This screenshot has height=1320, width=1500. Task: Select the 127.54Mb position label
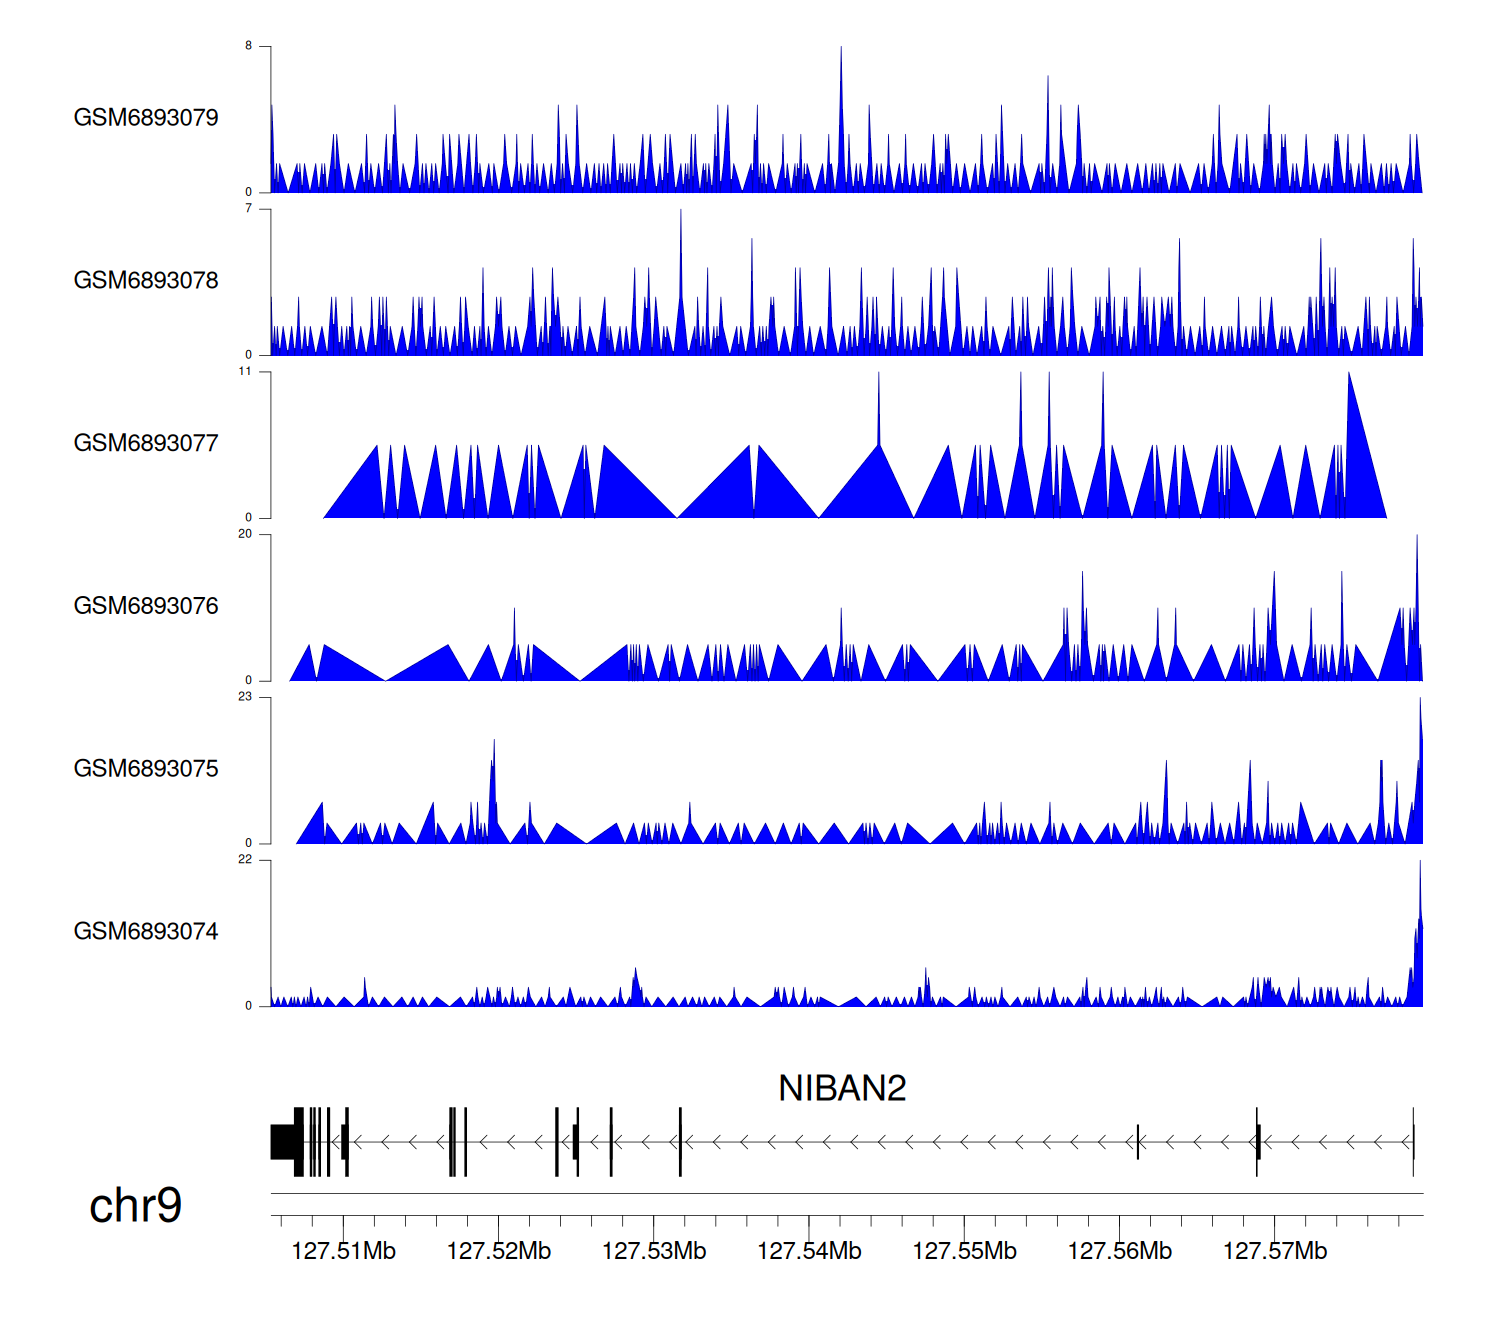coord(809,1251)
